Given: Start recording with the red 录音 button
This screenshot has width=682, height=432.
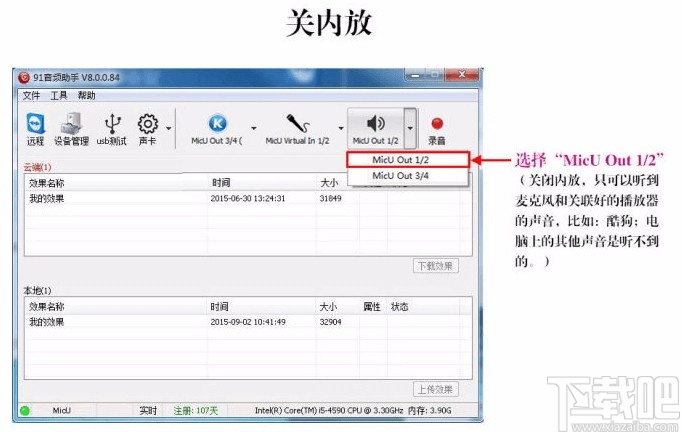Looking at the screenshot, I should point(437,131).
